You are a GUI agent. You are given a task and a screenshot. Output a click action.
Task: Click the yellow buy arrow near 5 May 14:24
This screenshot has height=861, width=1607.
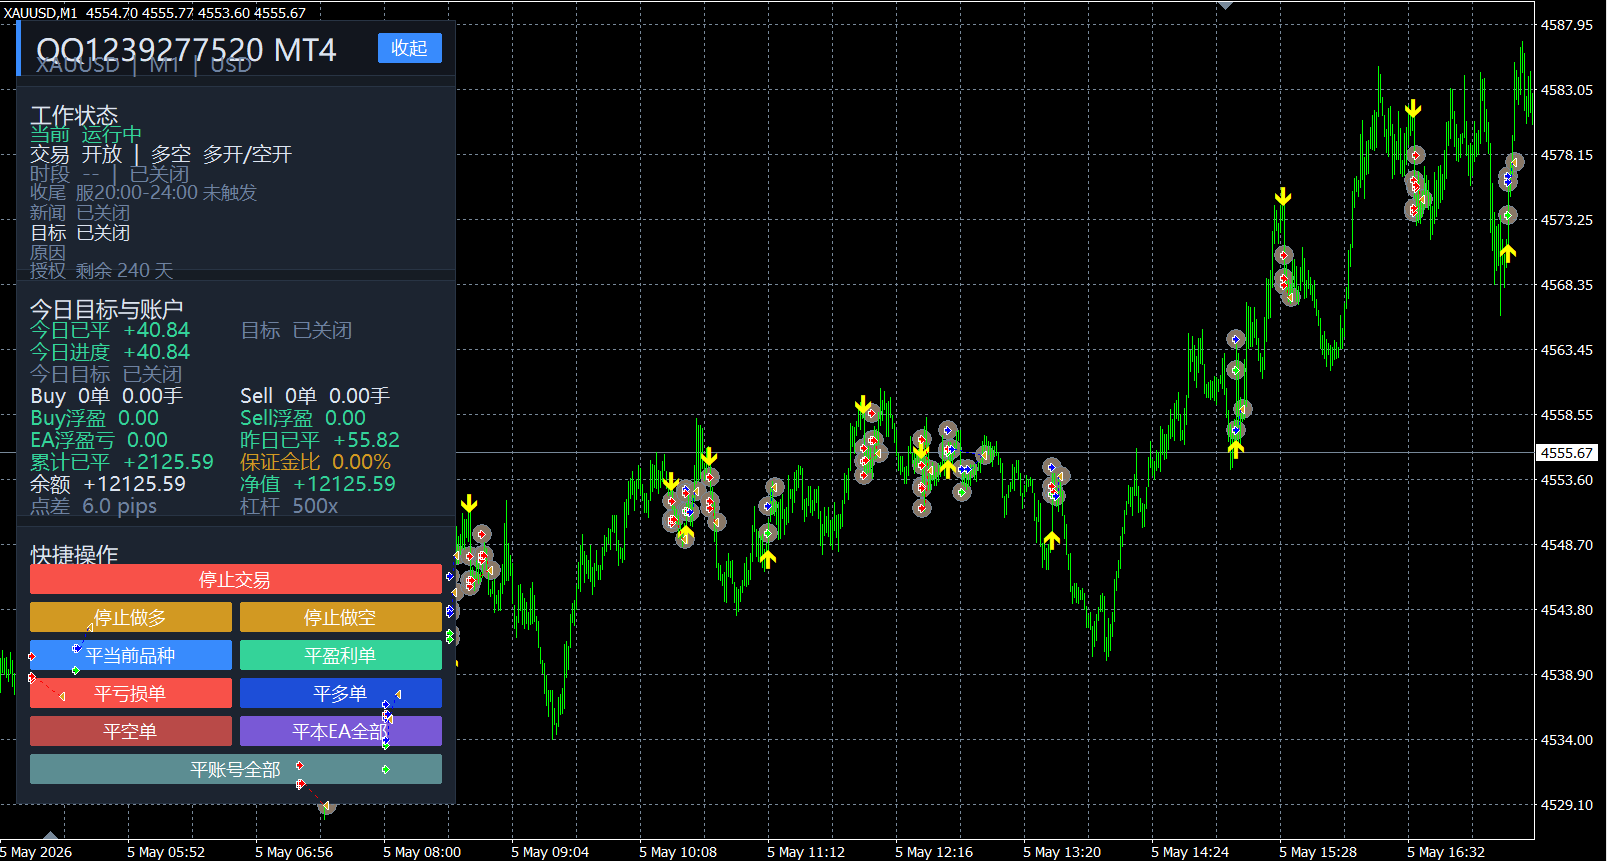(x=1236, y=450)
